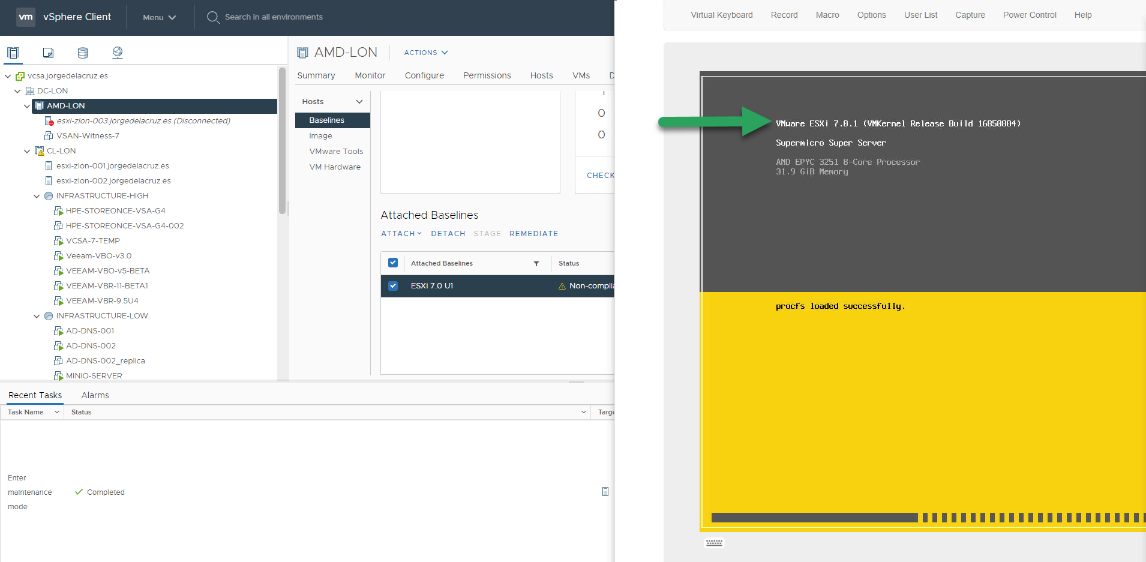Switch to the Monitor tab
1146x562 pixels.
tap(370, 75)
